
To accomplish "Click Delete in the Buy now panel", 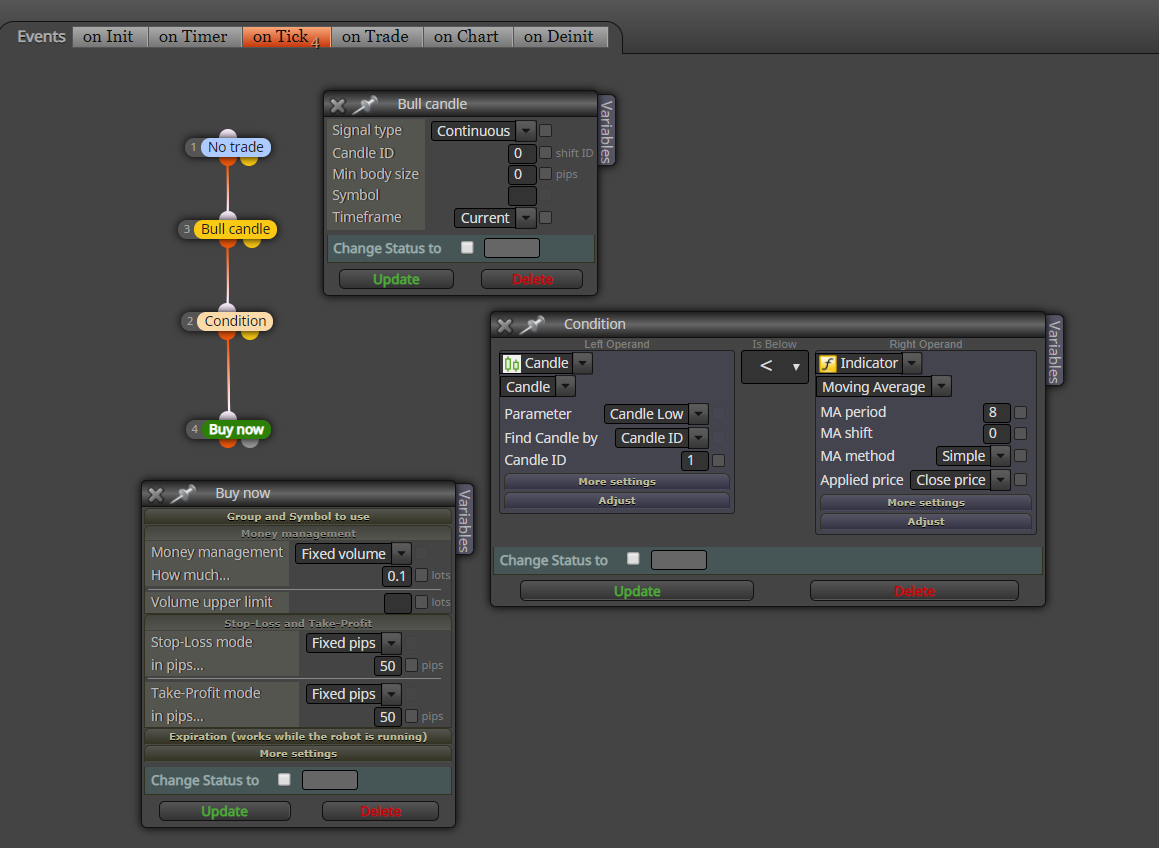I will [381, 811].
